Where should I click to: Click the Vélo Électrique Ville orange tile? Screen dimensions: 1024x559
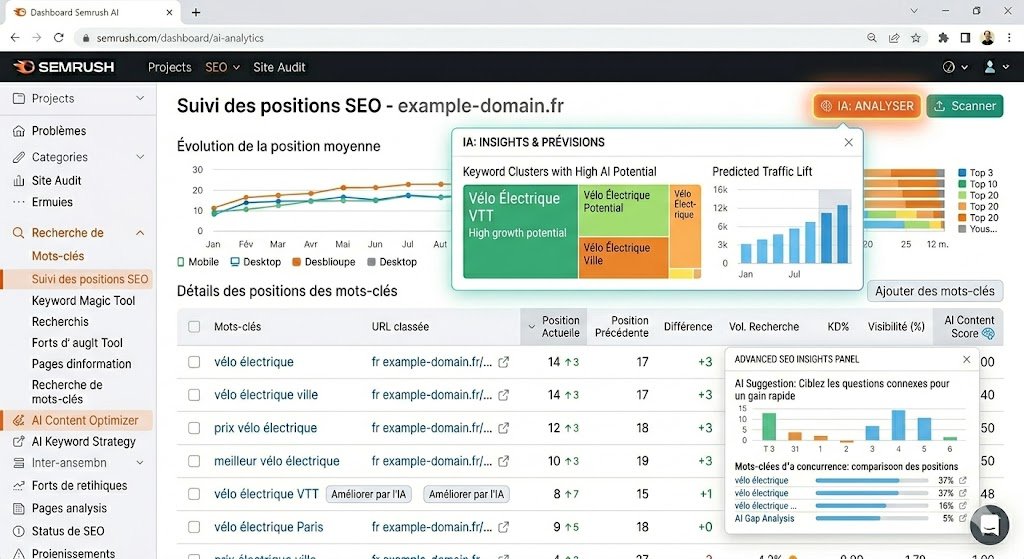point(624,257)
